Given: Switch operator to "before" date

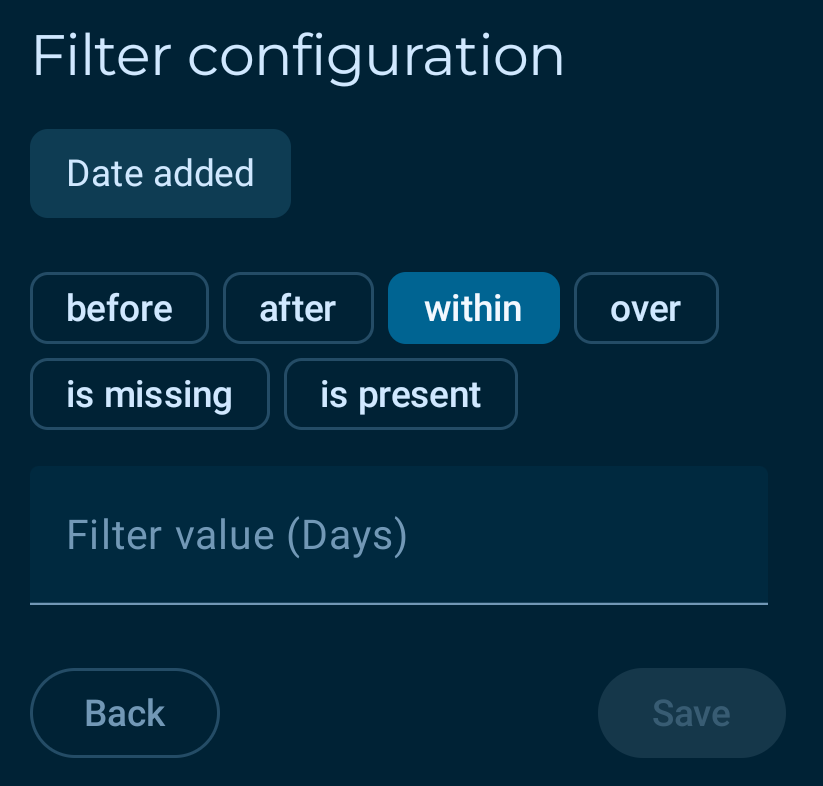Looking at the screenshot, I should pyautogui.click(x=119, y=308).
